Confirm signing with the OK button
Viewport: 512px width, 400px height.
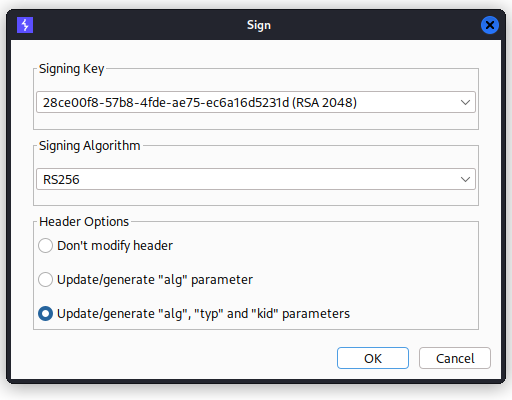pos(373,358)
